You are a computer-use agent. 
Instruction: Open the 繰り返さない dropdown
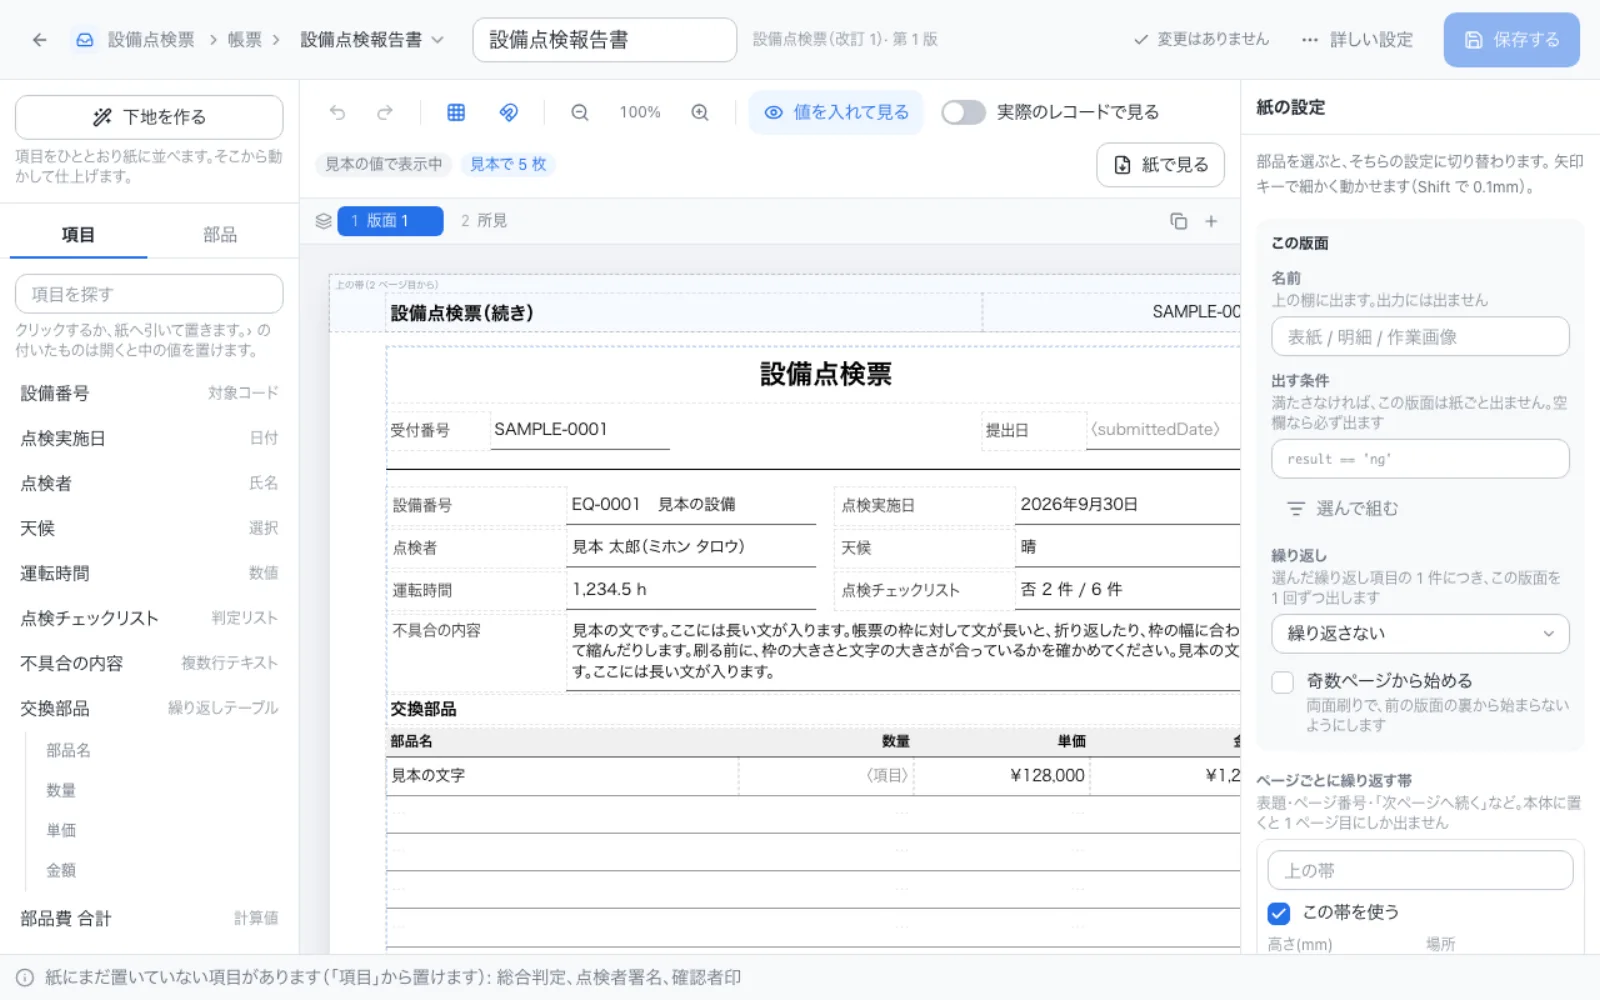point(1420,634)
